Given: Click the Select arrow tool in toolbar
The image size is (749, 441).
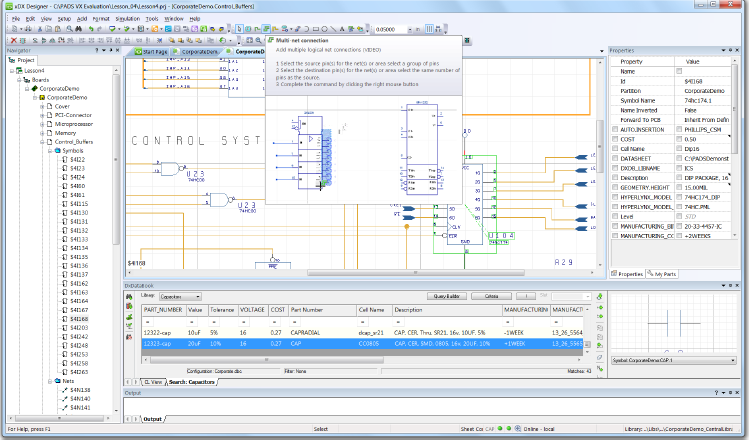Looking at the screenshot, I should 240,29.
